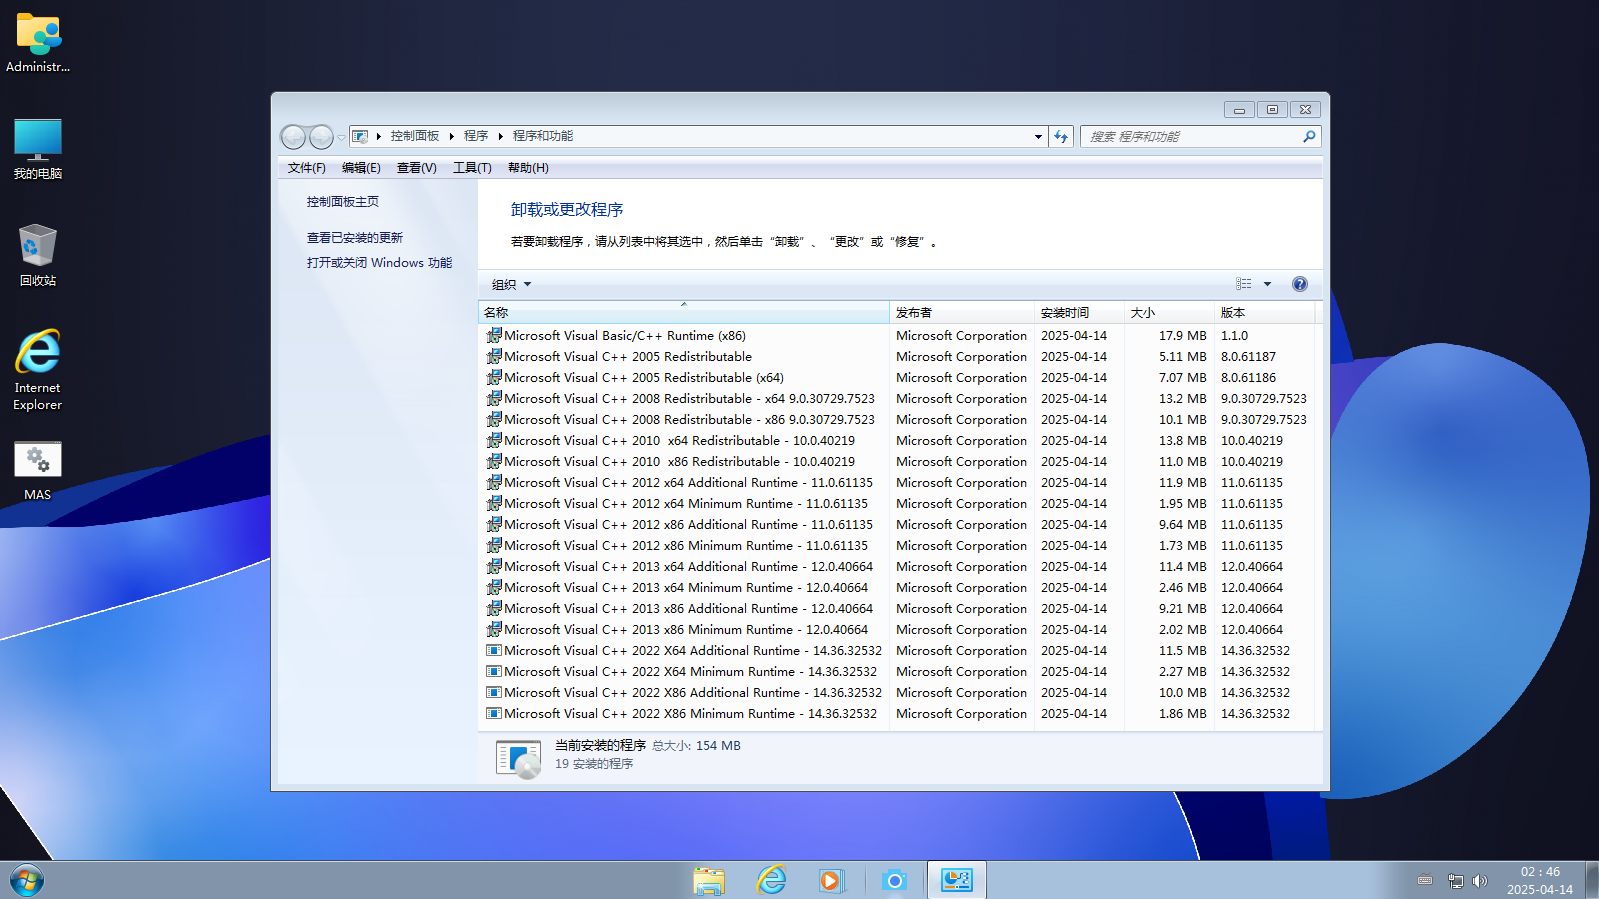Click the 17.9 MB size cell
This screenshot has width=1599, height=899.
1182,336
